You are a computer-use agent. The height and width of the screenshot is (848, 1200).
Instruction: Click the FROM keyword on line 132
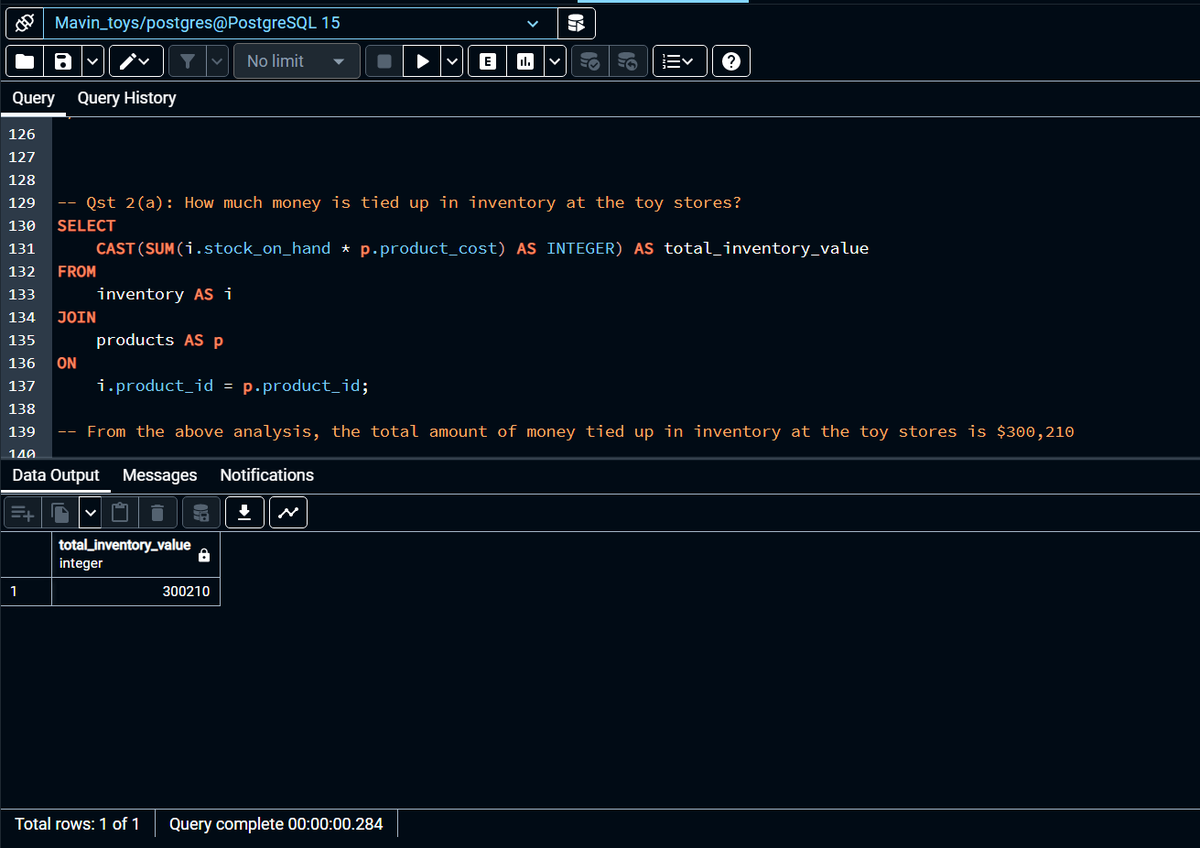point(77,272)
